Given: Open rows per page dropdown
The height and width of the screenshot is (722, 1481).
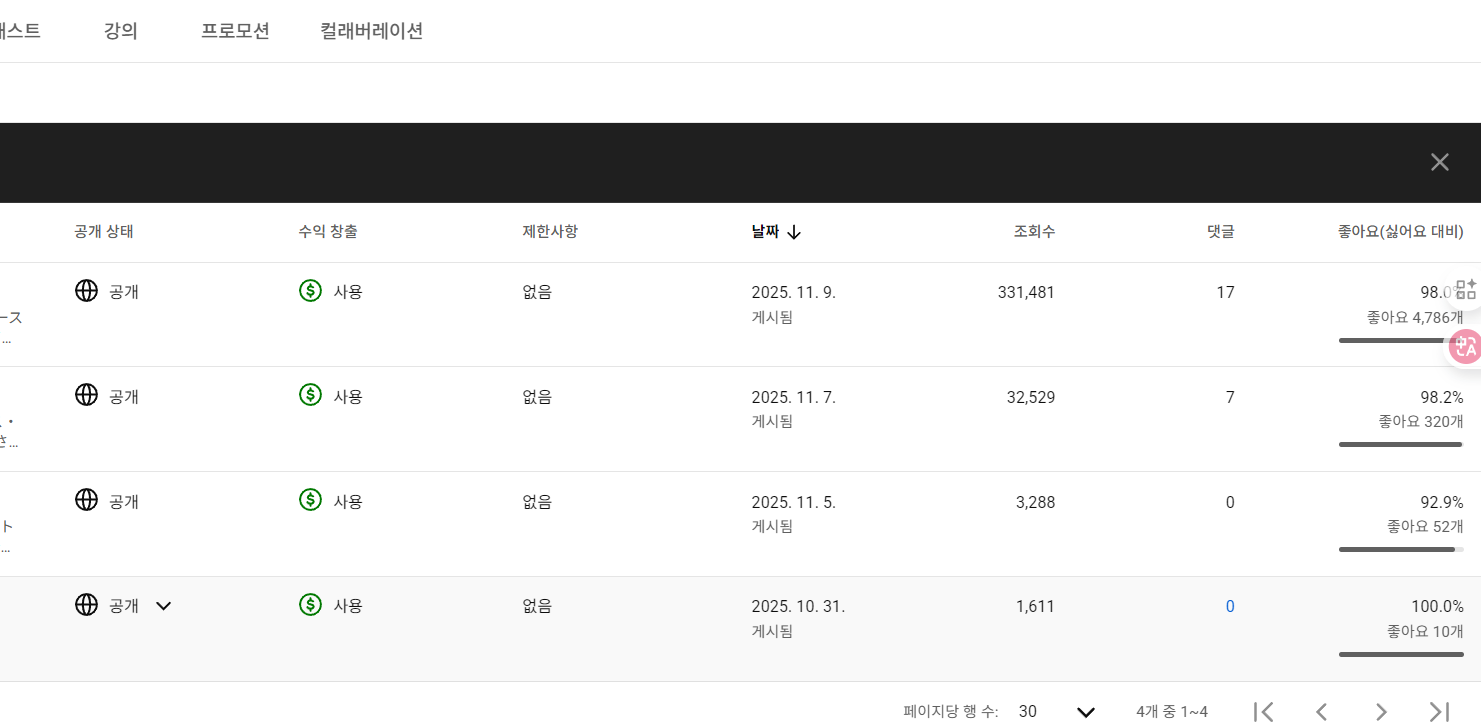Looking at the screenshot, I should tap(1085, 711).
